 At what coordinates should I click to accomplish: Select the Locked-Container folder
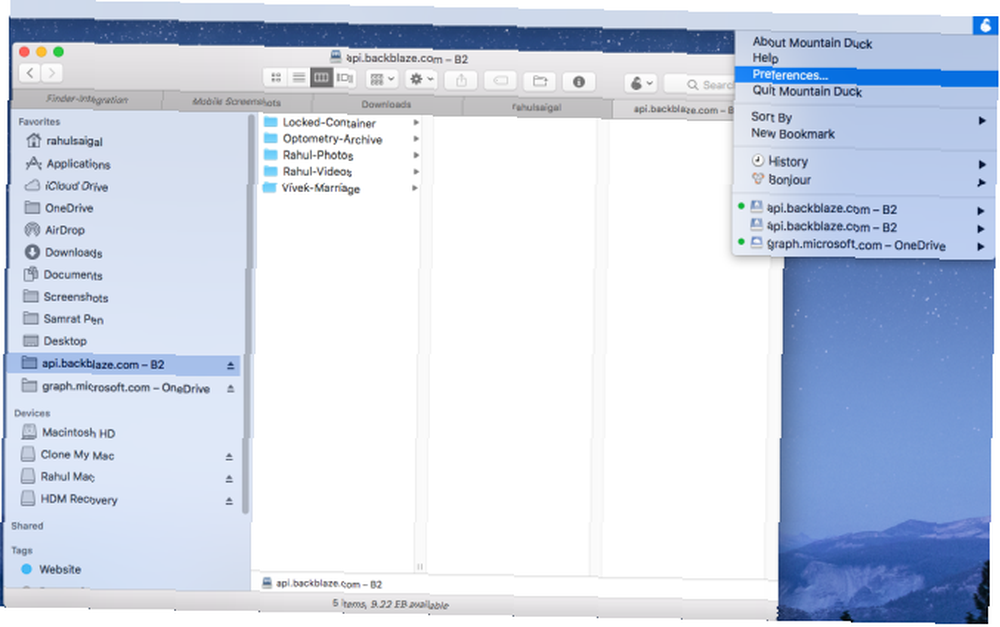[x=320, y=122]
